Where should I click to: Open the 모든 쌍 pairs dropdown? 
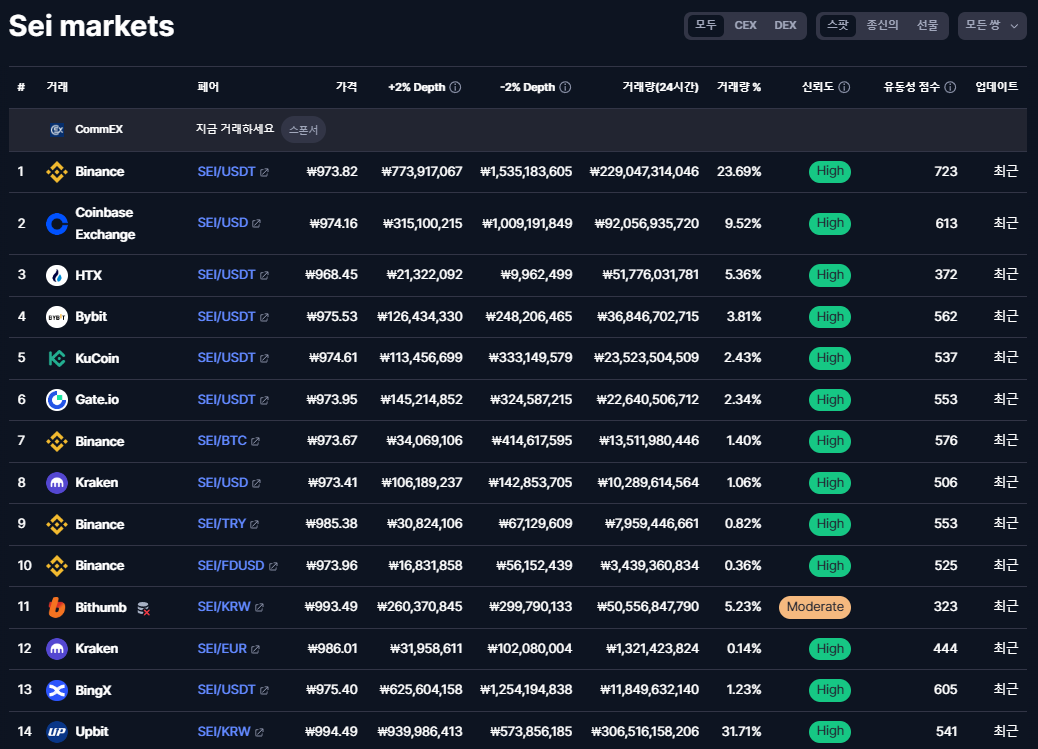(x=991, y=26)
